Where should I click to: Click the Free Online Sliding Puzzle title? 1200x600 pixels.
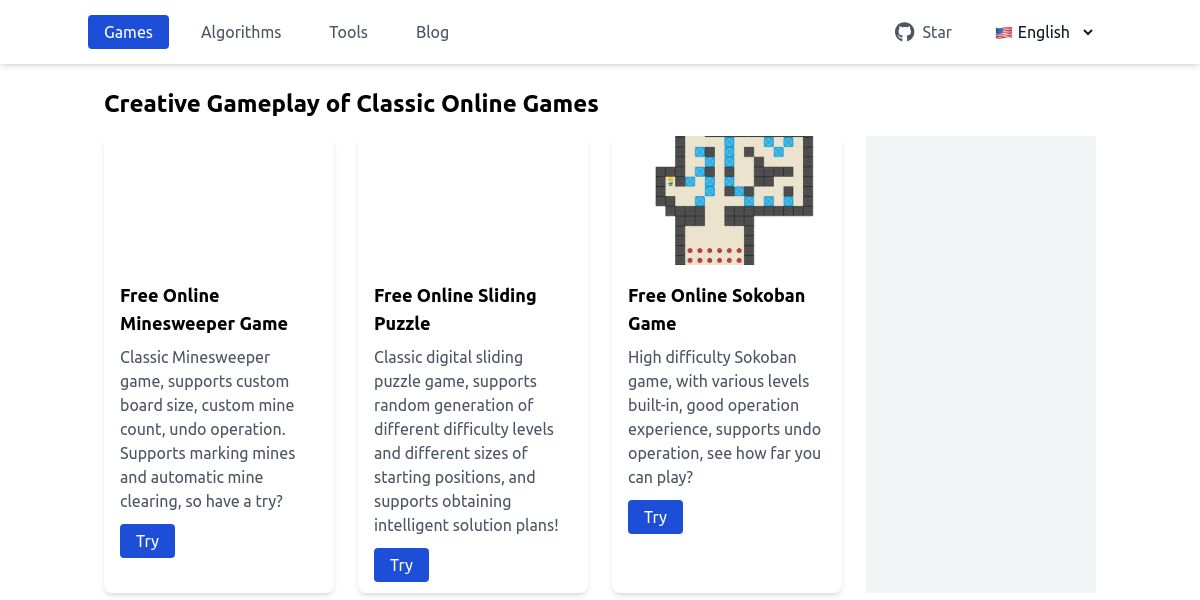[x=455, y=309]
